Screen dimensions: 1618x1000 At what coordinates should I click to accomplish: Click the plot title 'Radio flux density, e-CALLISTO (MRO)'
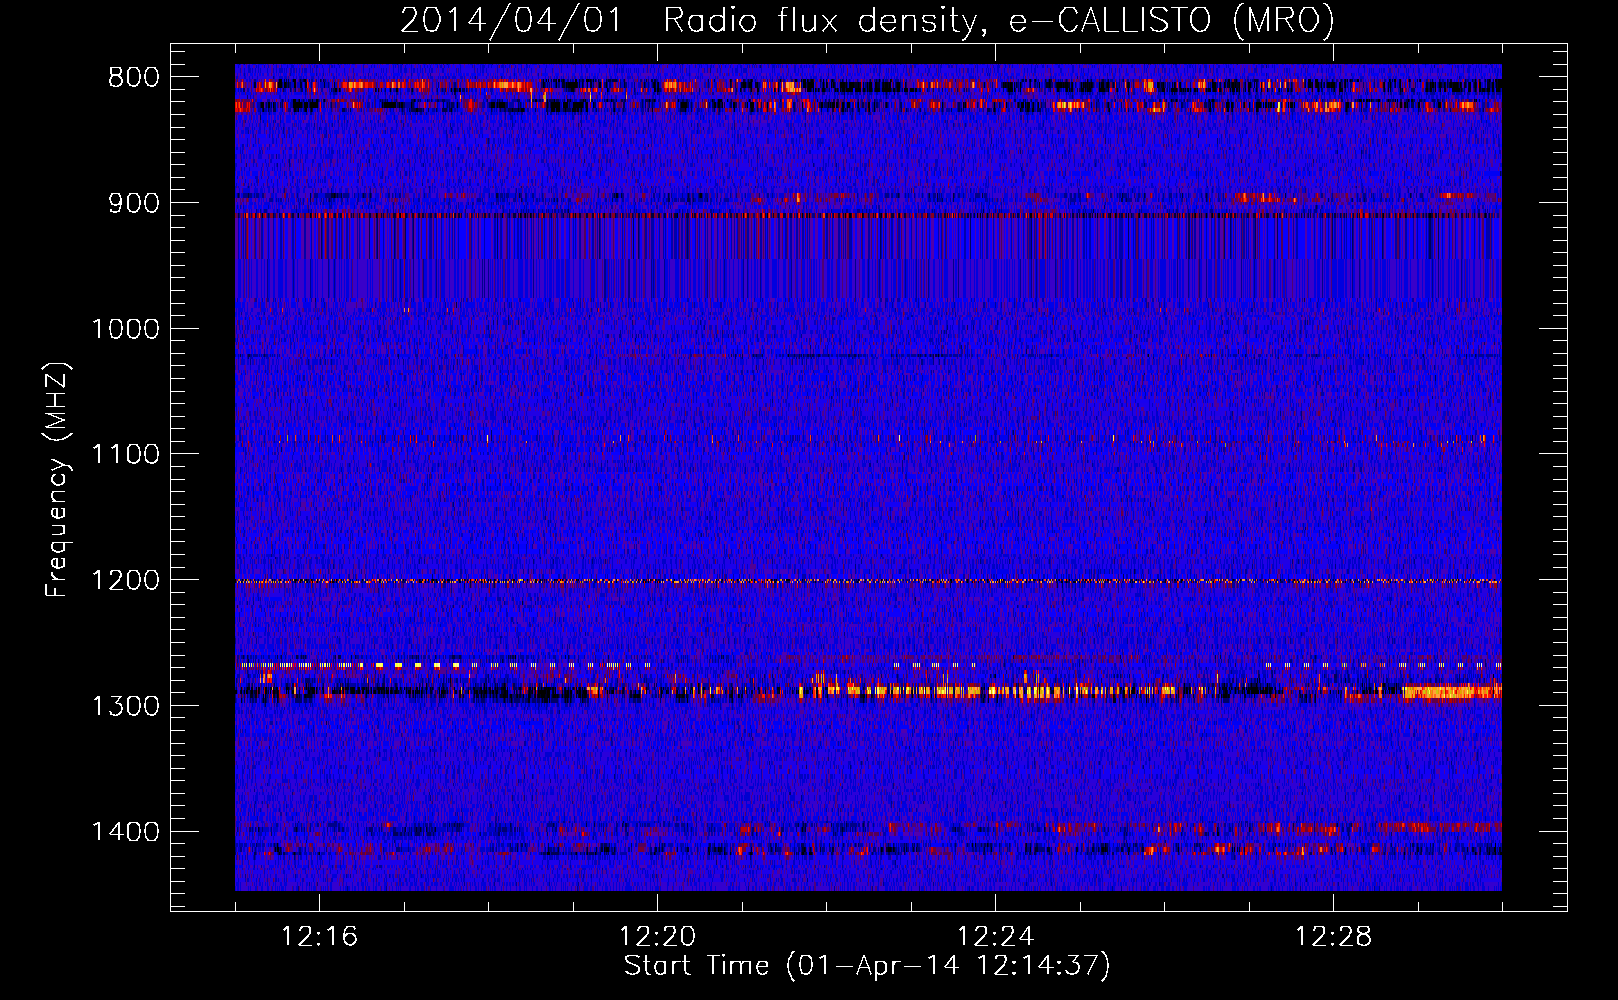coord(999,20)
